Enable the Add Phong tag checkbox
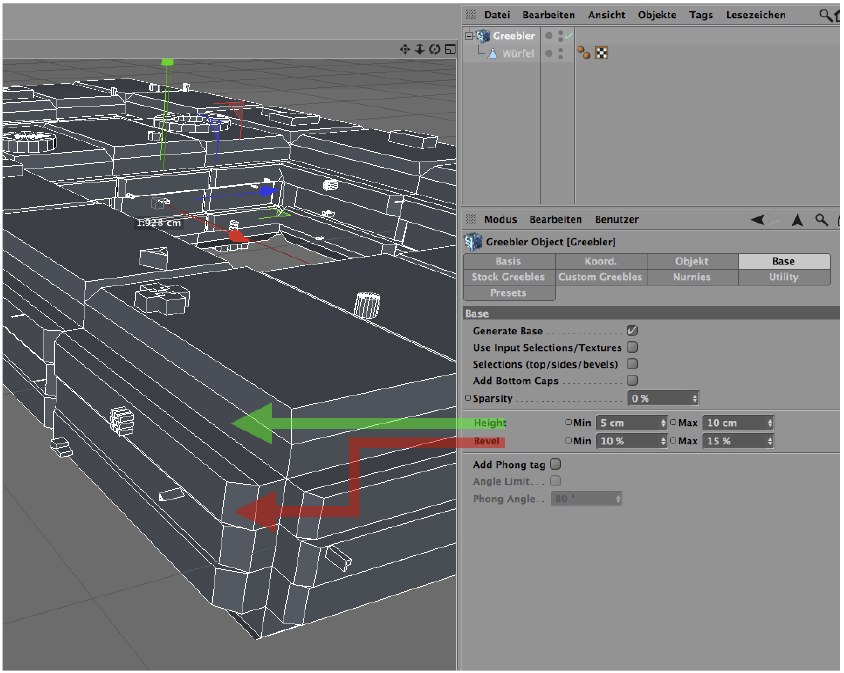Screen dimensions: 844x673 [x=556, y=464]
